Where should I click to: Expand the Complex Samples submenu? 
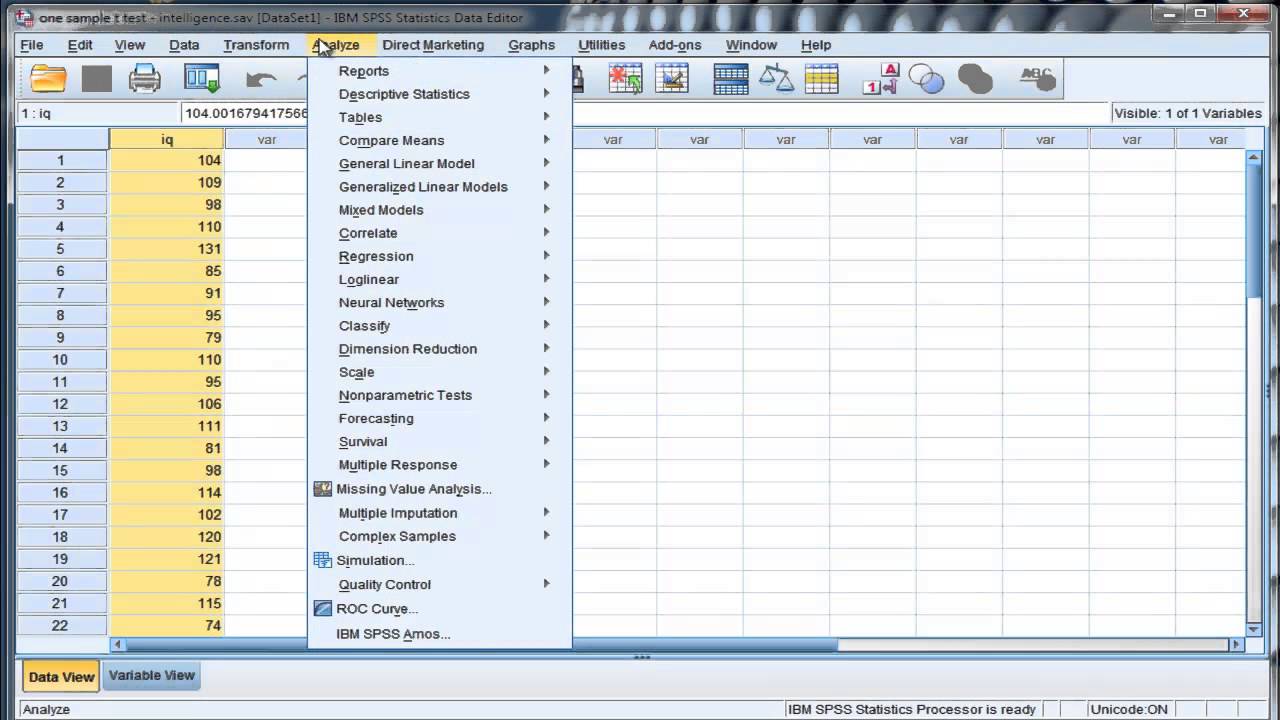(440, 536)
